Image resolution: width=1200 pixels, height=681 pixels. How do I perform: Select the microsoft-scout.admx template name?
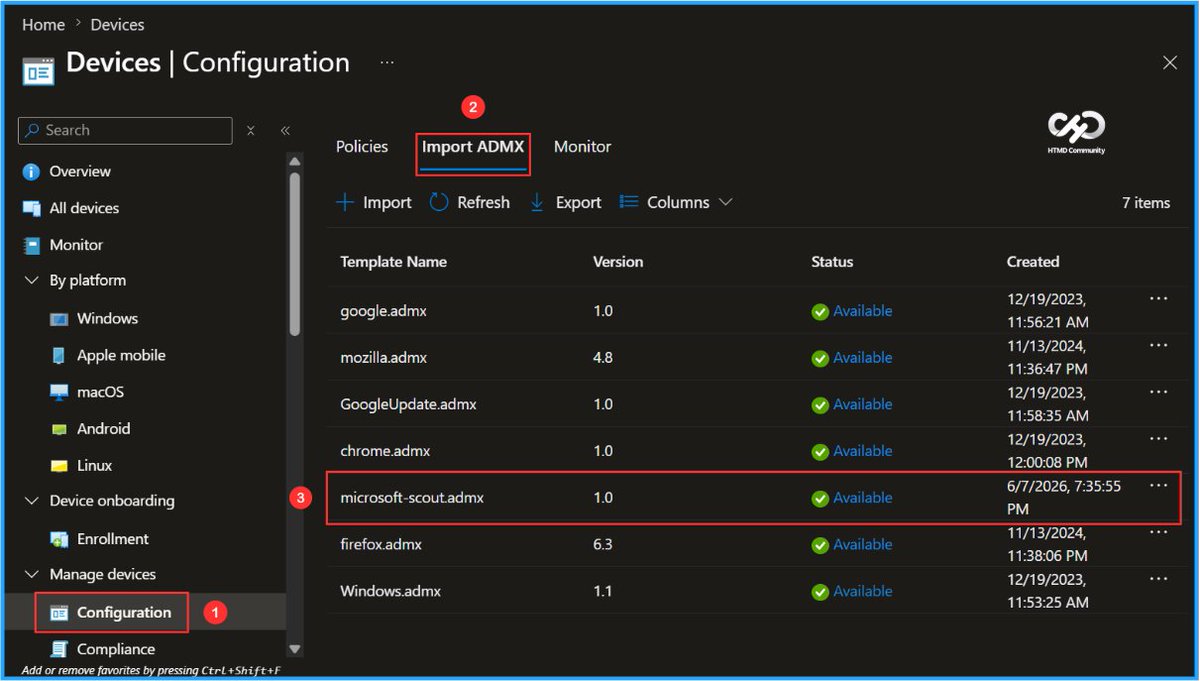coord(412,498)
